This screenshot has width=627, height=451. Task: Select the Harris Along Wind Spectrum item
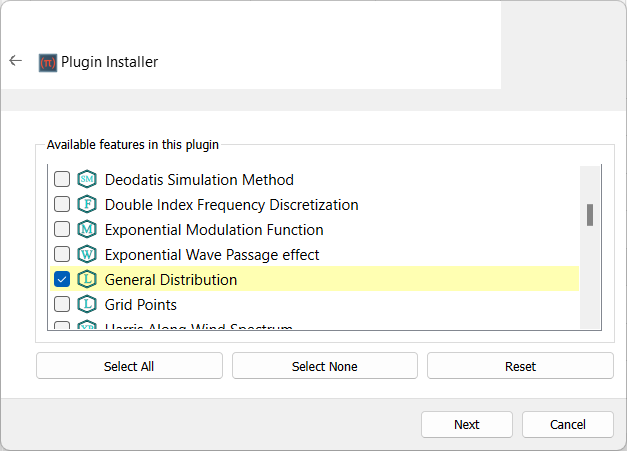(198, 326)
